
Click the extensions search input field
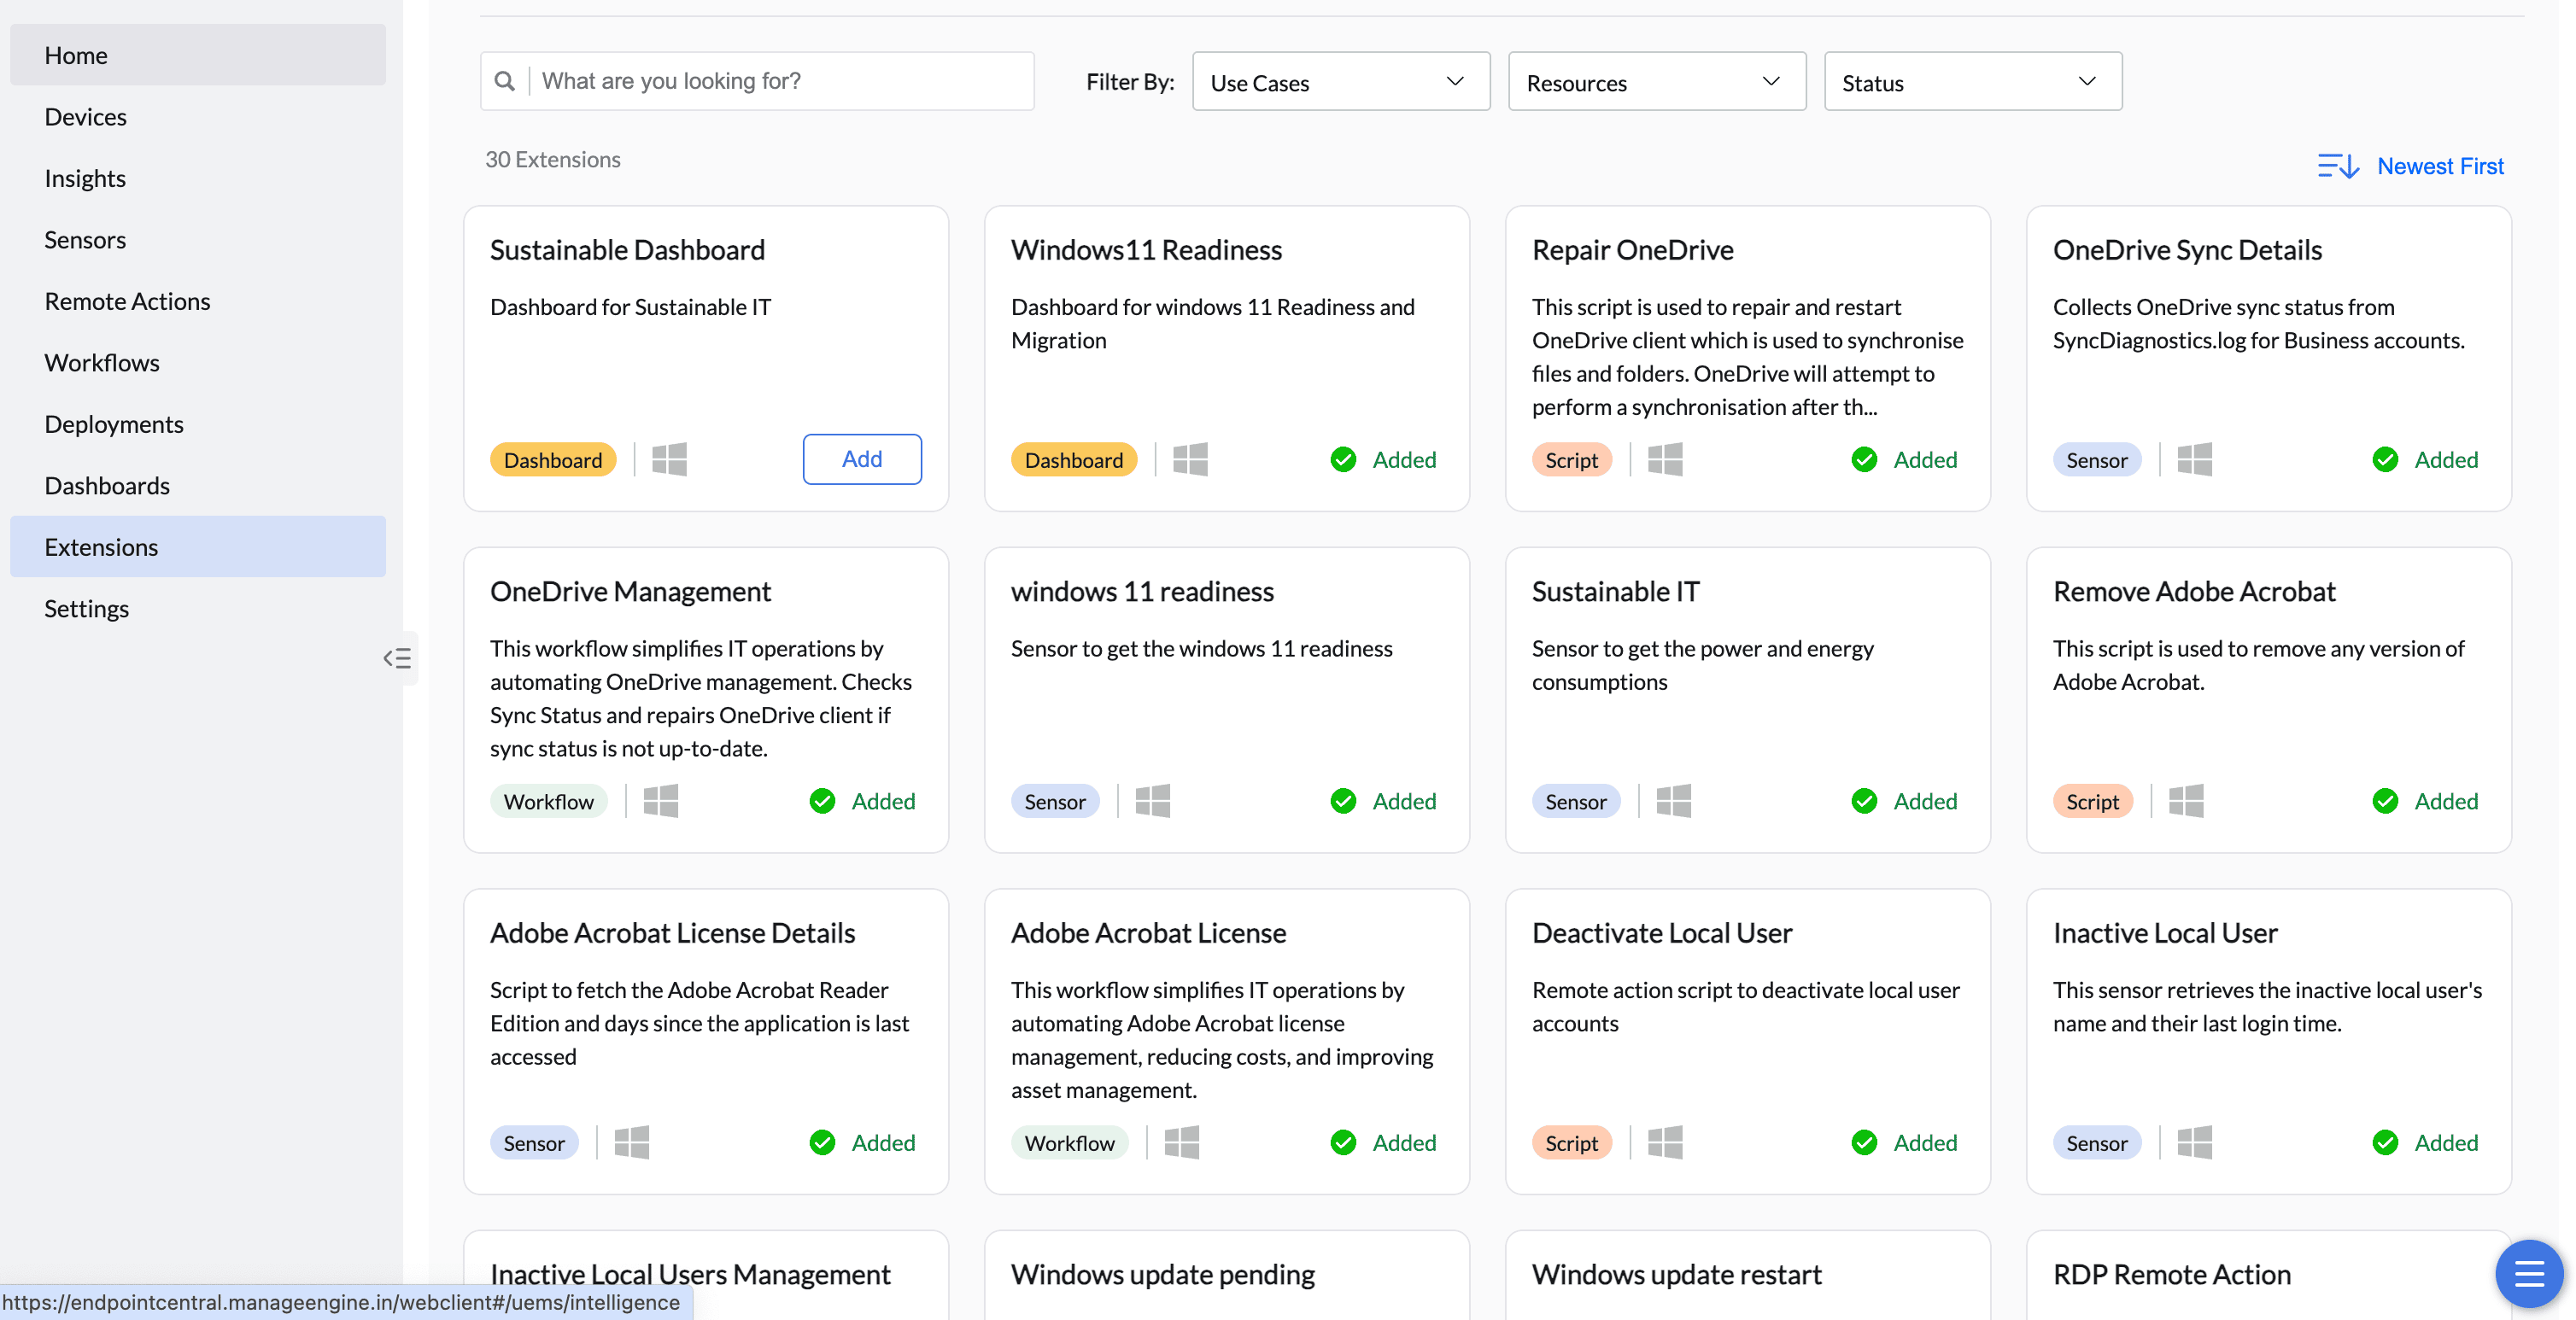780,81
